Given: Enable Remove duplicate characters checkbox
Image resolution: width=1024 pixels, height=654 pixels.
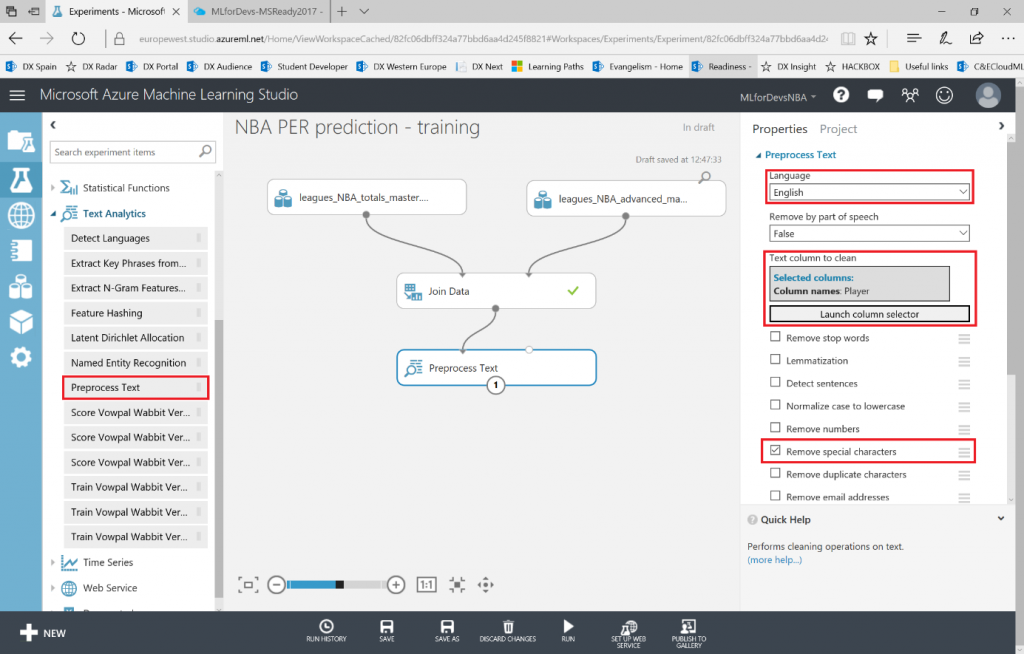Looking at the screenshot, I should pyautogui.click(x=775, y=473).
